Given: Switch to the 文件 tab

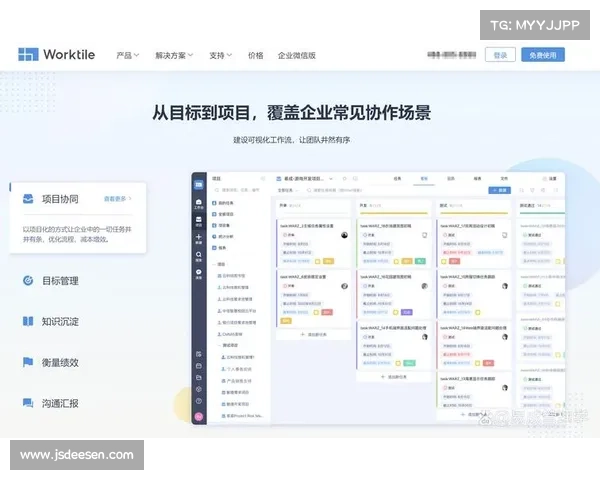Looking at the screenshot, I should click(504, 179).
